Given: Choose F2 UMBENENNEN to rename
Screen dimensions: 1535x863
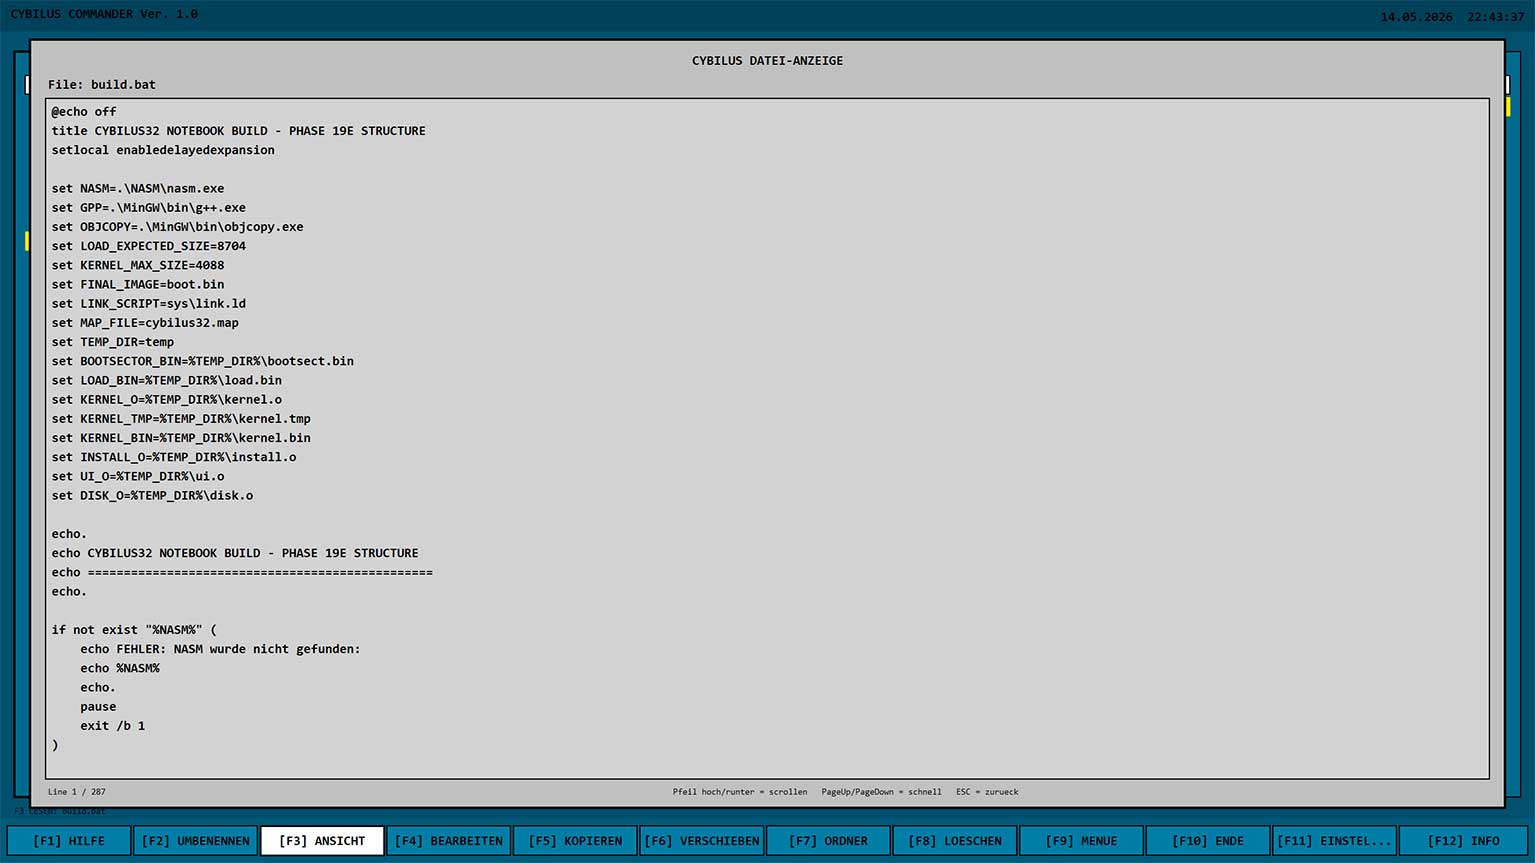Looking at the screenshot, I should tap(196, 841).
